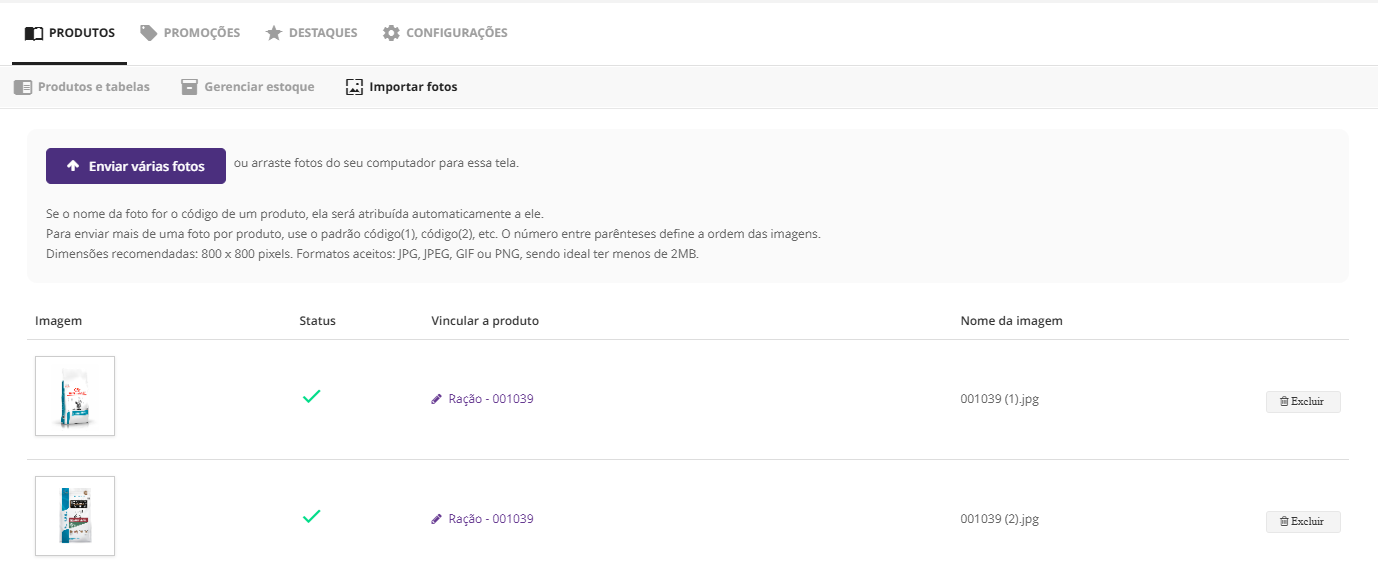Open thumbnail of first product photo
This screenshot has width=1378, height=582.
[75, 396]
